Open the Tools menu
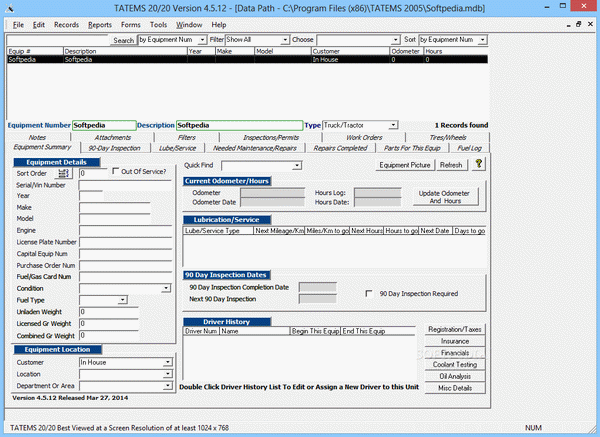600x437 pixels. tap(158, 25)
